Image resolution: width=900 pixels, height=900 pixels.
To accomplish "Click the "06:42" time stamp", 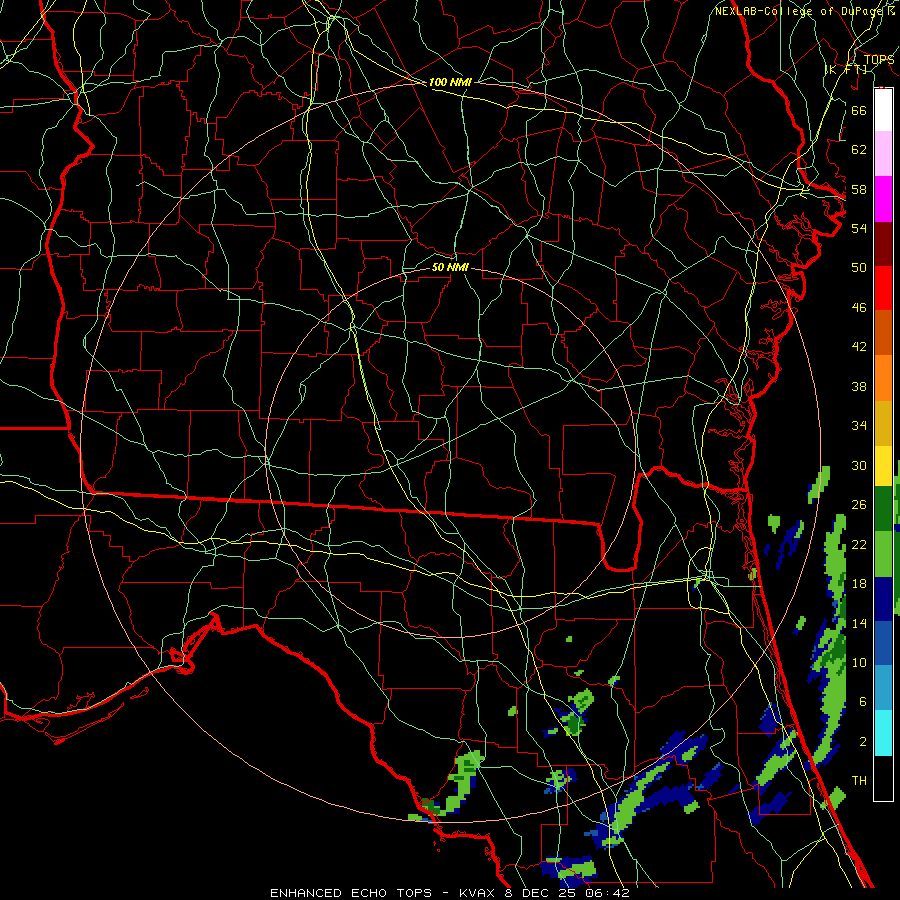I will click(x=610, y=893).
